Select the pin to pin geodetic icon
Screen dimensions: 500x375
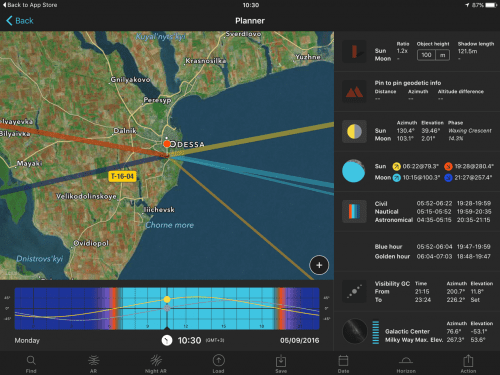[354, 91]
